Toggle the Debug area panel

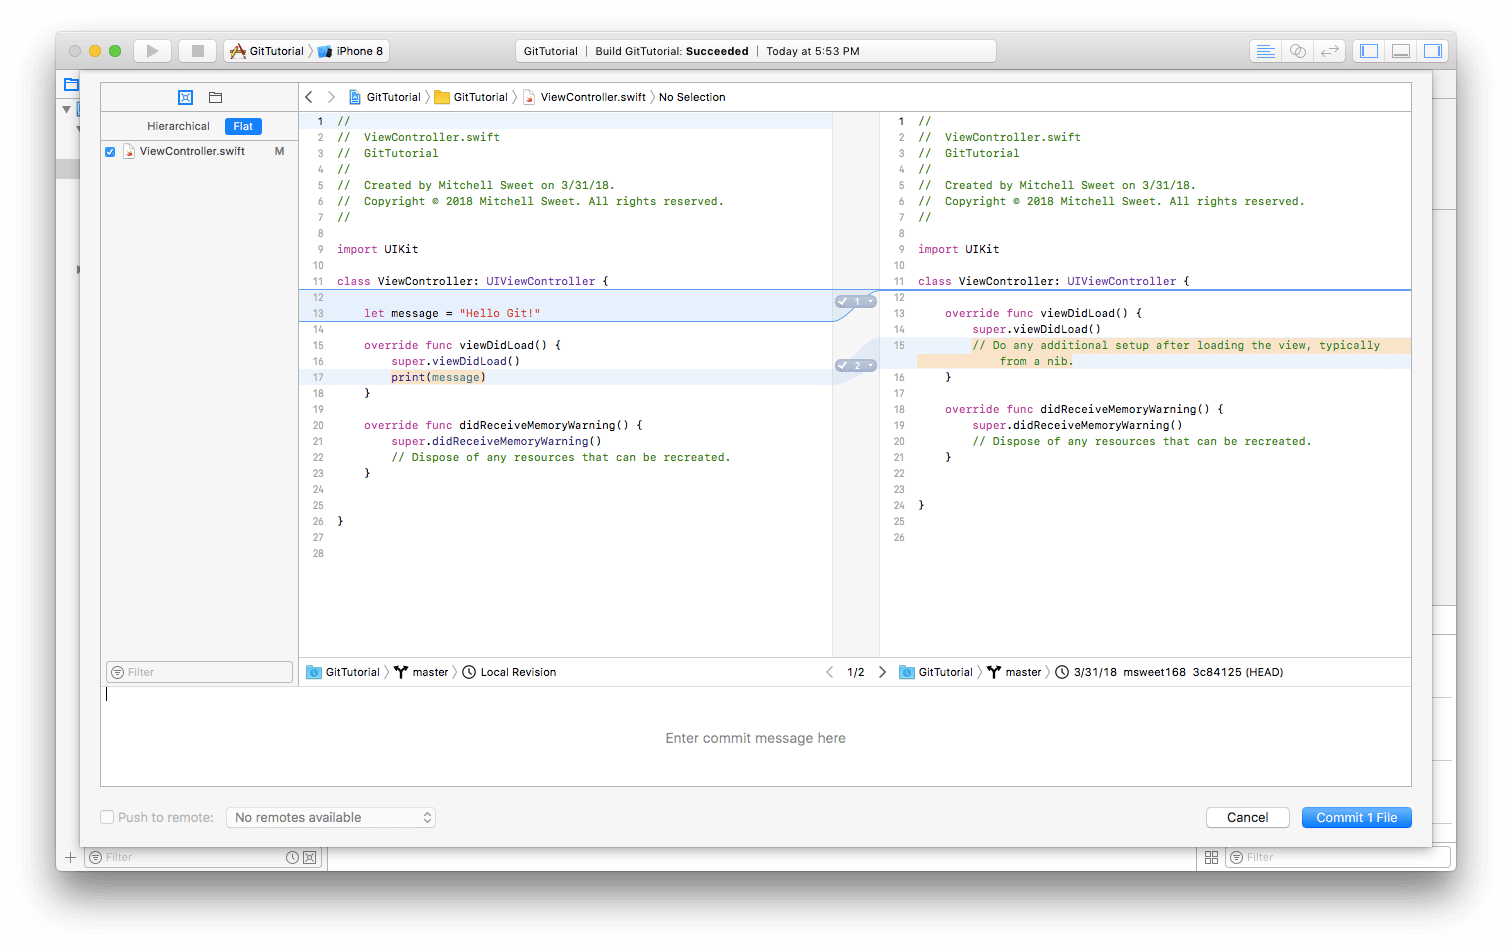1401,51
